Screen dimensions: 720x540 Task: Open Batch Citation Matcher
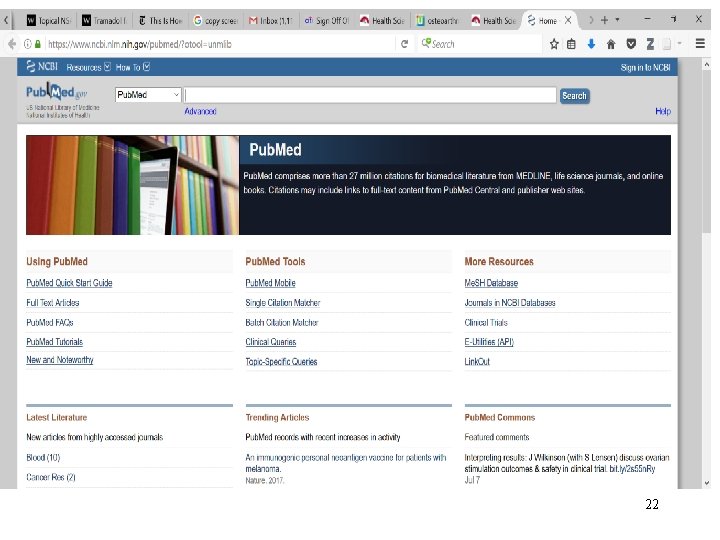click(282, 322)
